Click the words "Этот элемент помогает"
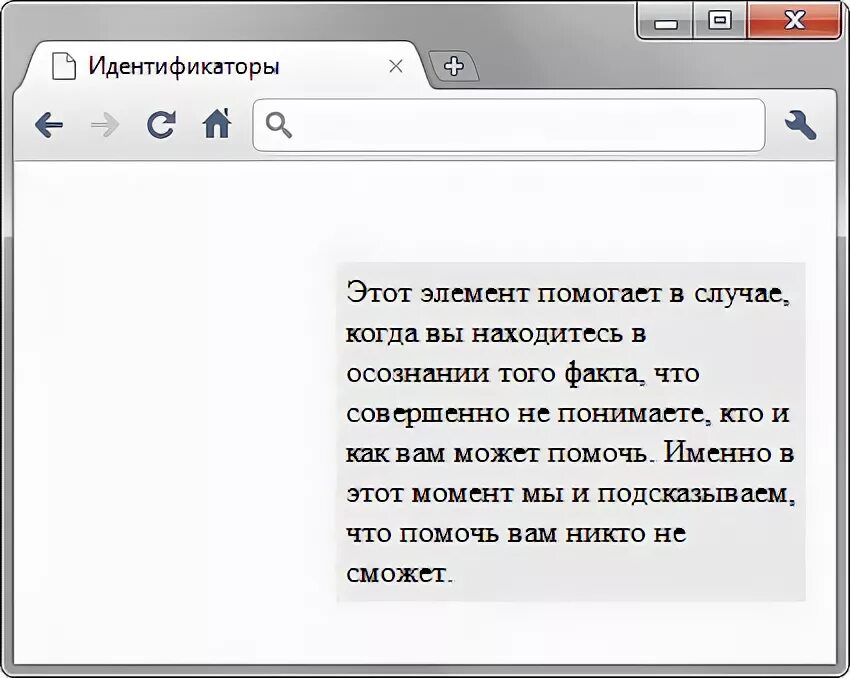The image size is (850, 678). tap(505, 293)
